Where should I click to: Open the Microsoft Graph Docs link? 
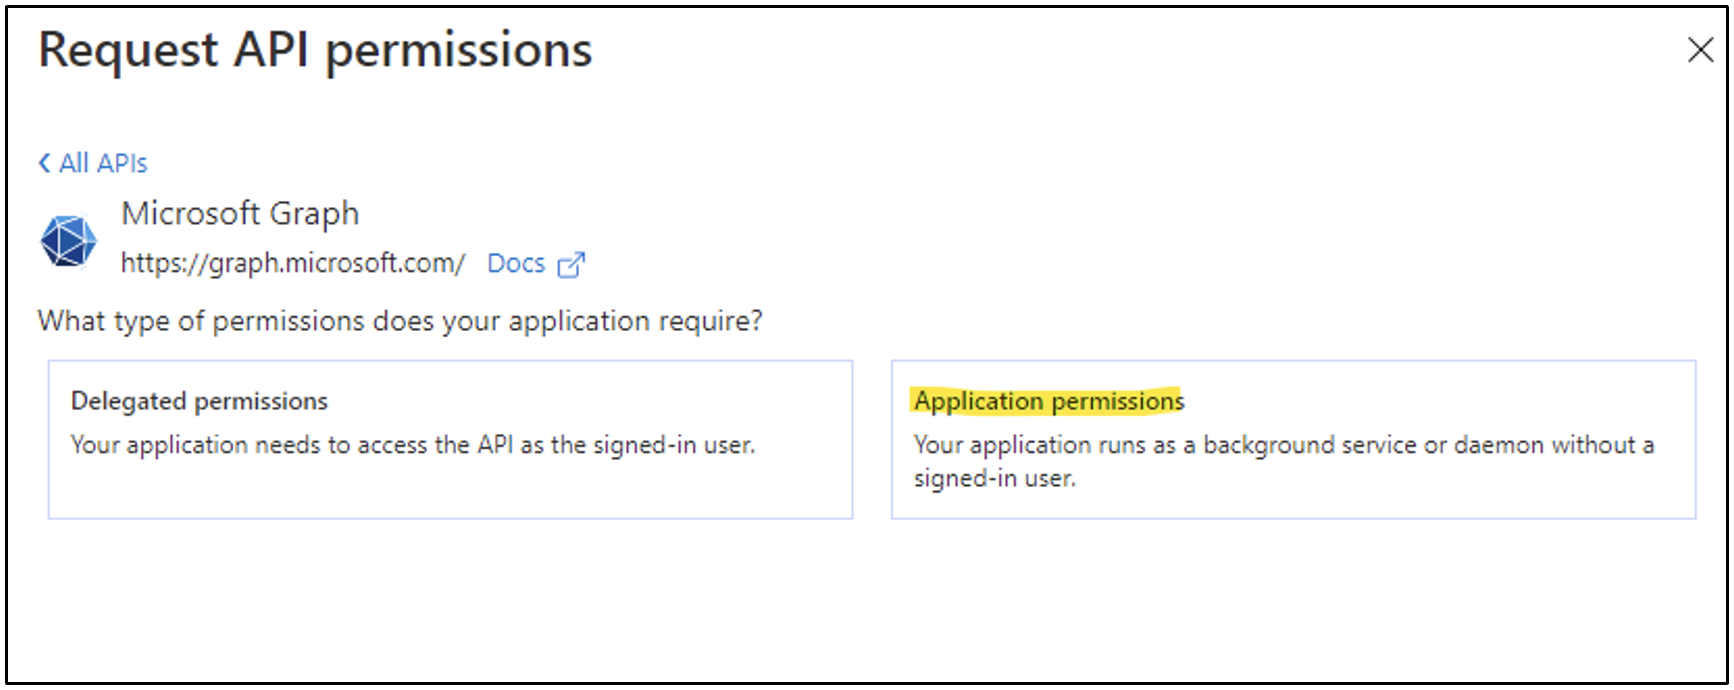516,264
